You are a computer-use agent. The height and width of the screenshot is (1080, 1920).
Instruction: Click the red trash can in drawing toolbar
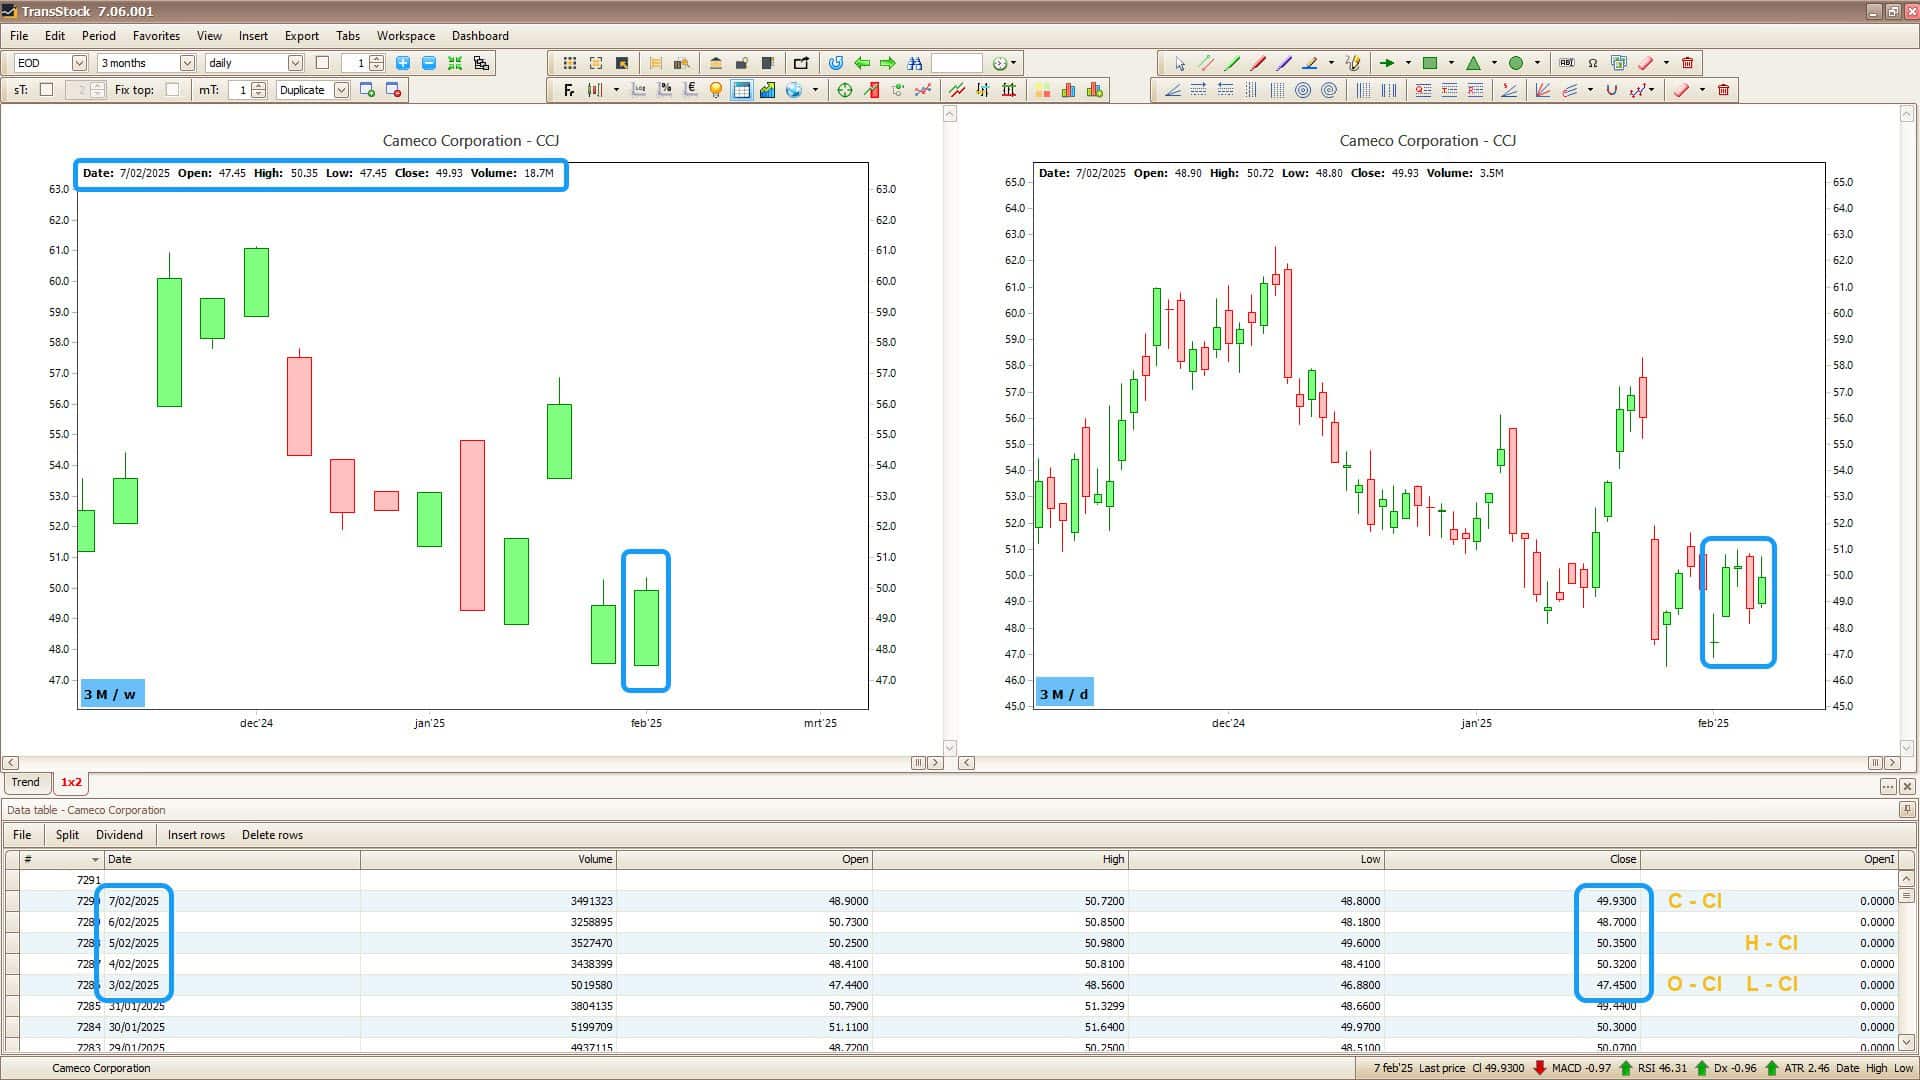pos(1688,63)
